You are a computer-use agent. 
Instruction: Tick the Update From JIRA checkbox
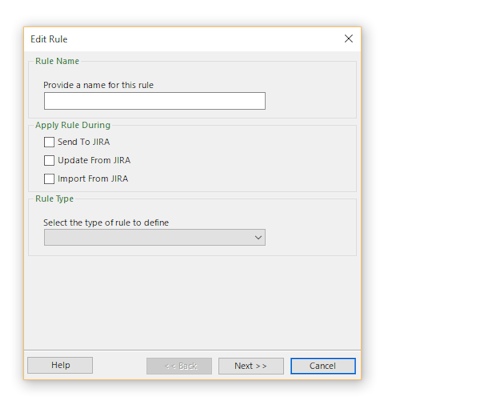coord(49,160)
